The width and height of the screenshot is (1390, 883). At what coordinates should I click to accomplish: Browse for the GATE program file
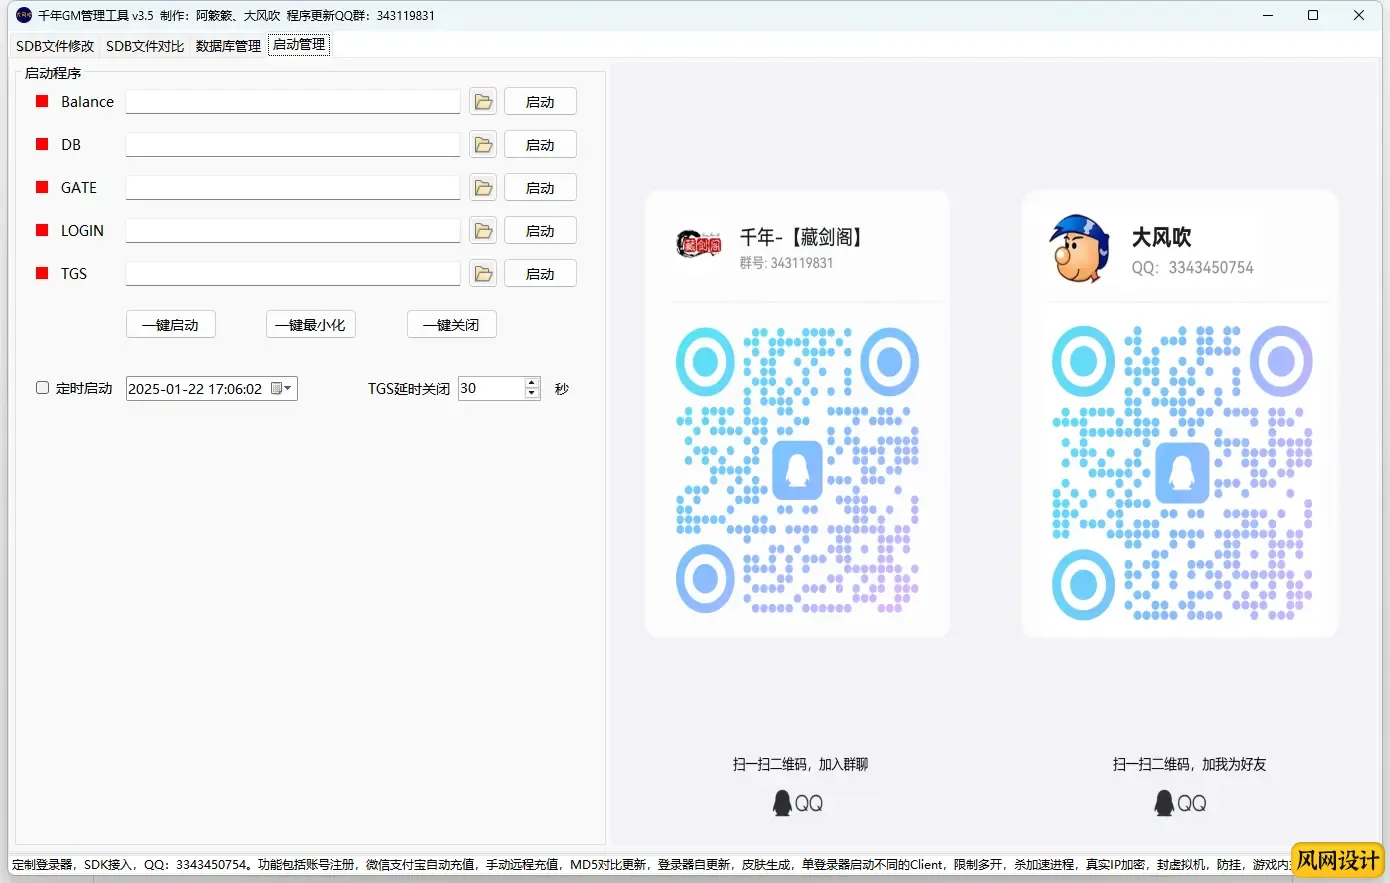click(x=483, y=188)
